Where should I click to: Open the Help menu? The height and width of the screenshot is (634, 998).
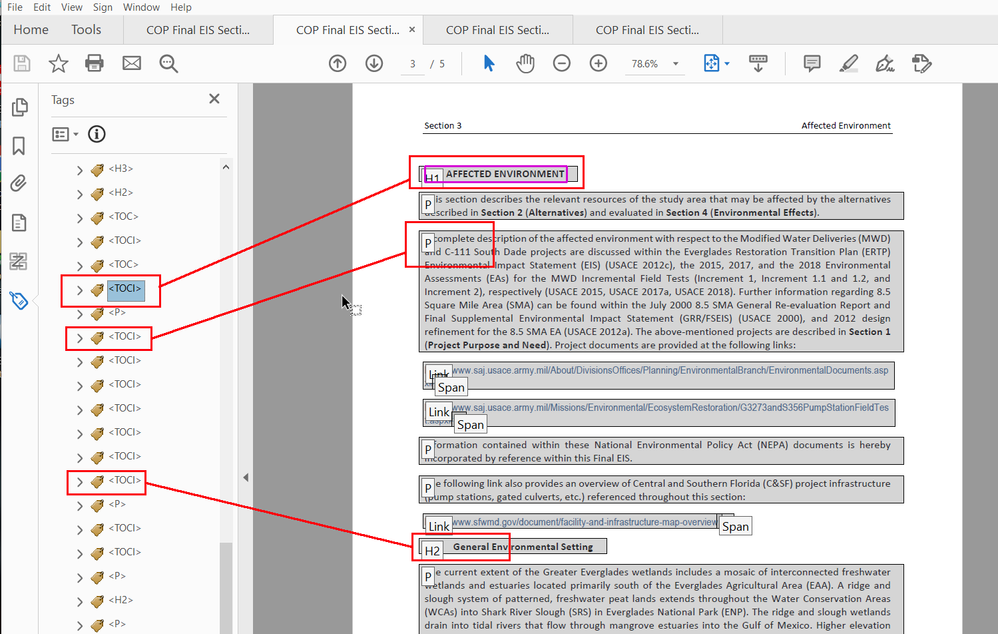(181, 7)
